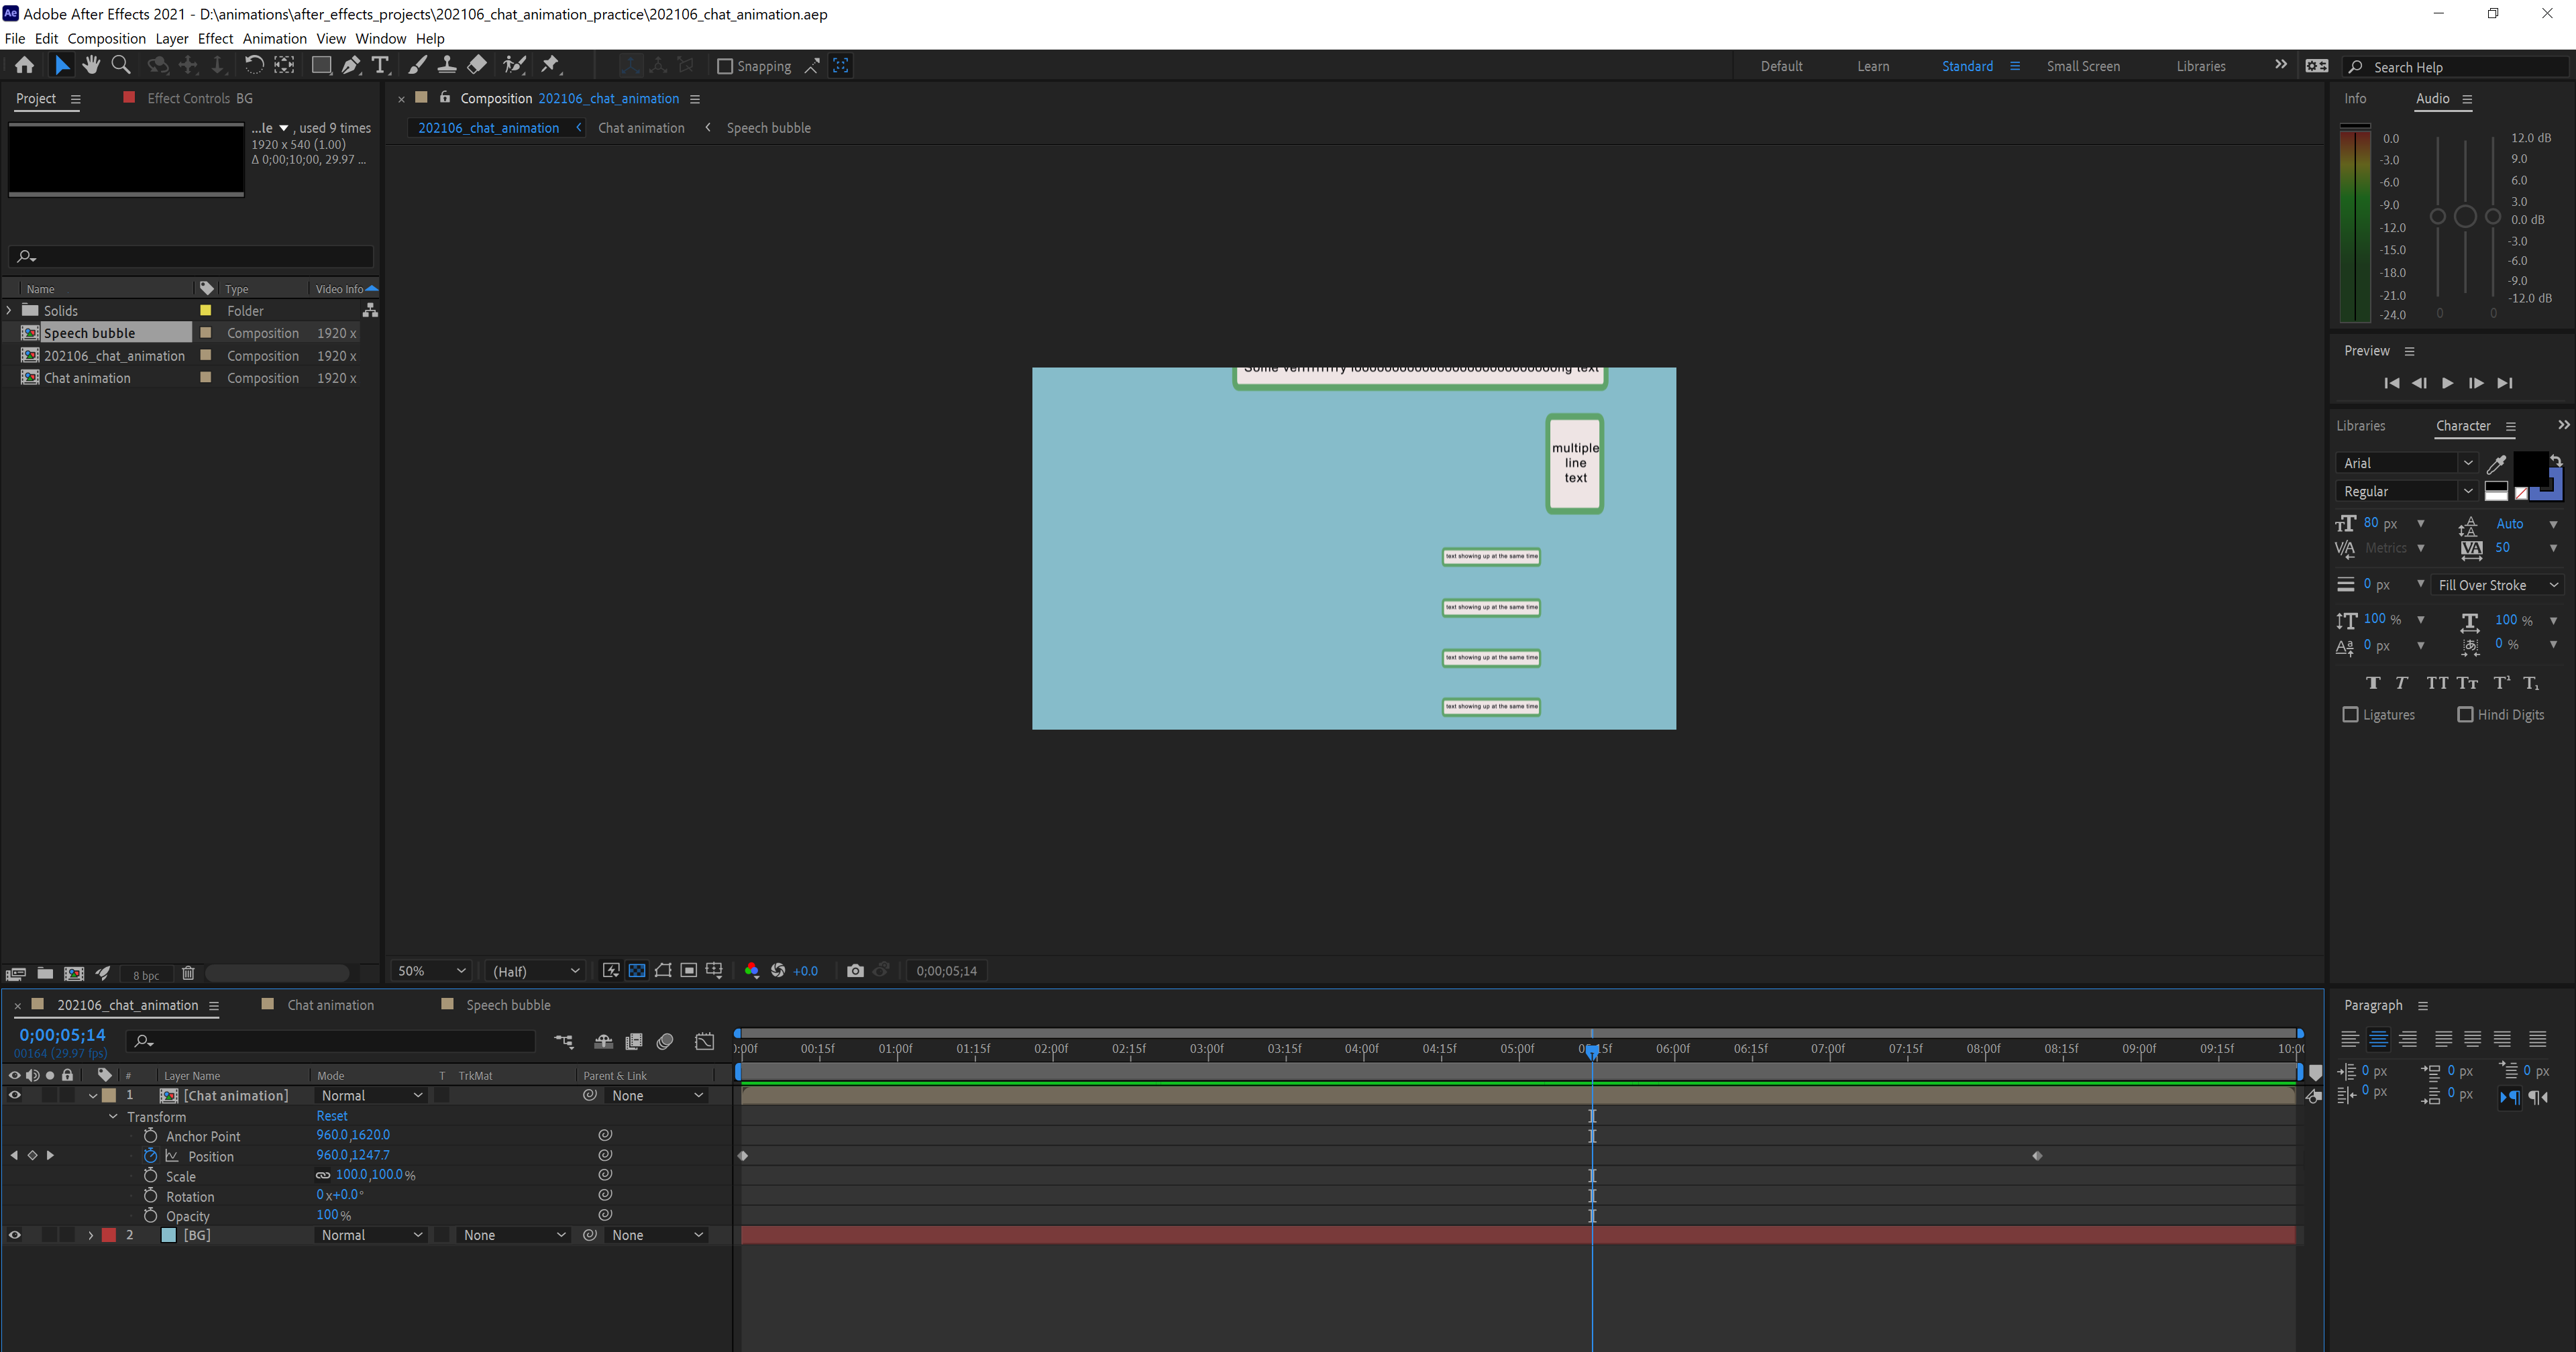Switch to the Speech bubble timeline tab

click(508, 1005)
